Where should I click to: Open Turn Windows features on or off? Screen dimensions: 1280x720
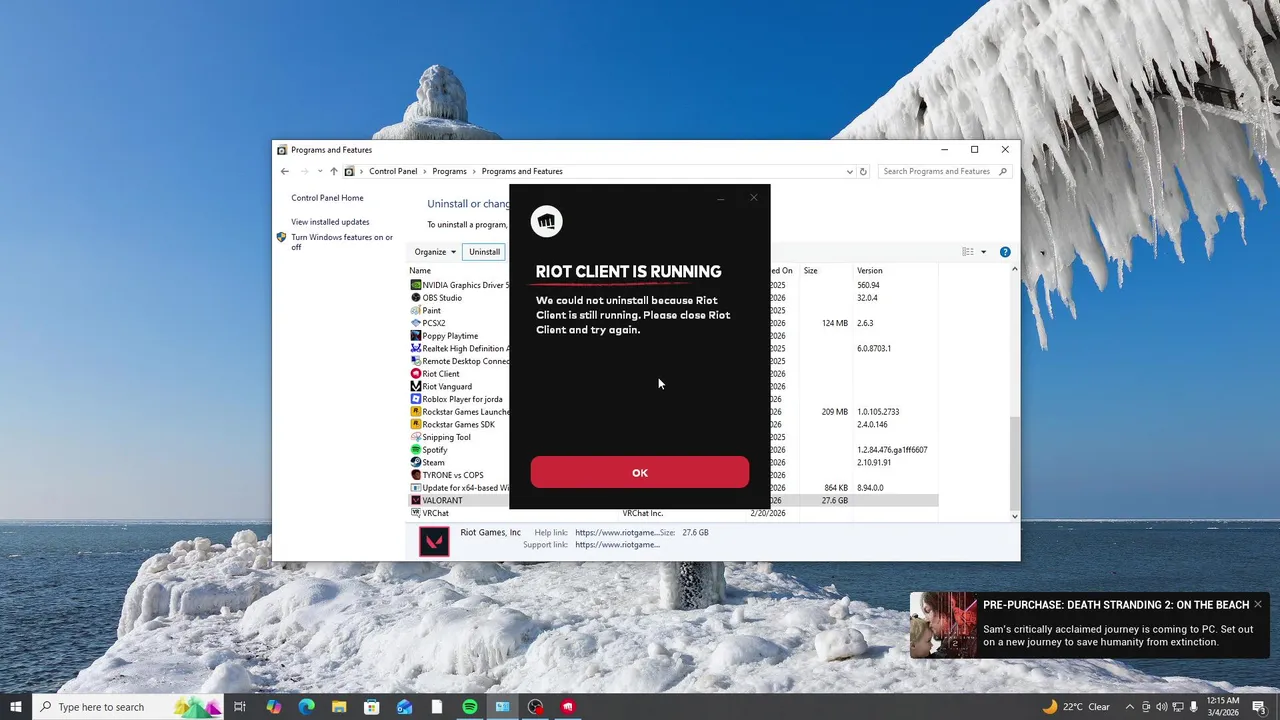342,242
